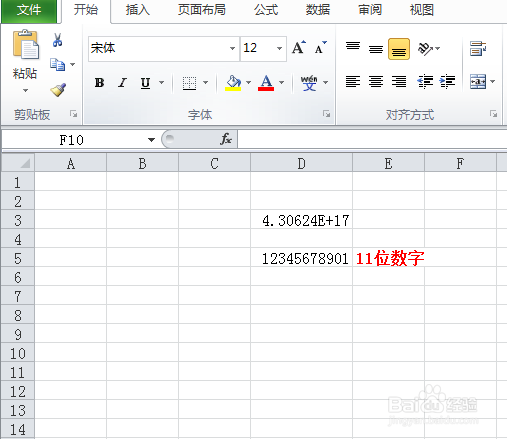Toggle bottom align highlighted button
Image resolution: width=507 pixels, height=439 pixels.
click(x=399, y=49)
